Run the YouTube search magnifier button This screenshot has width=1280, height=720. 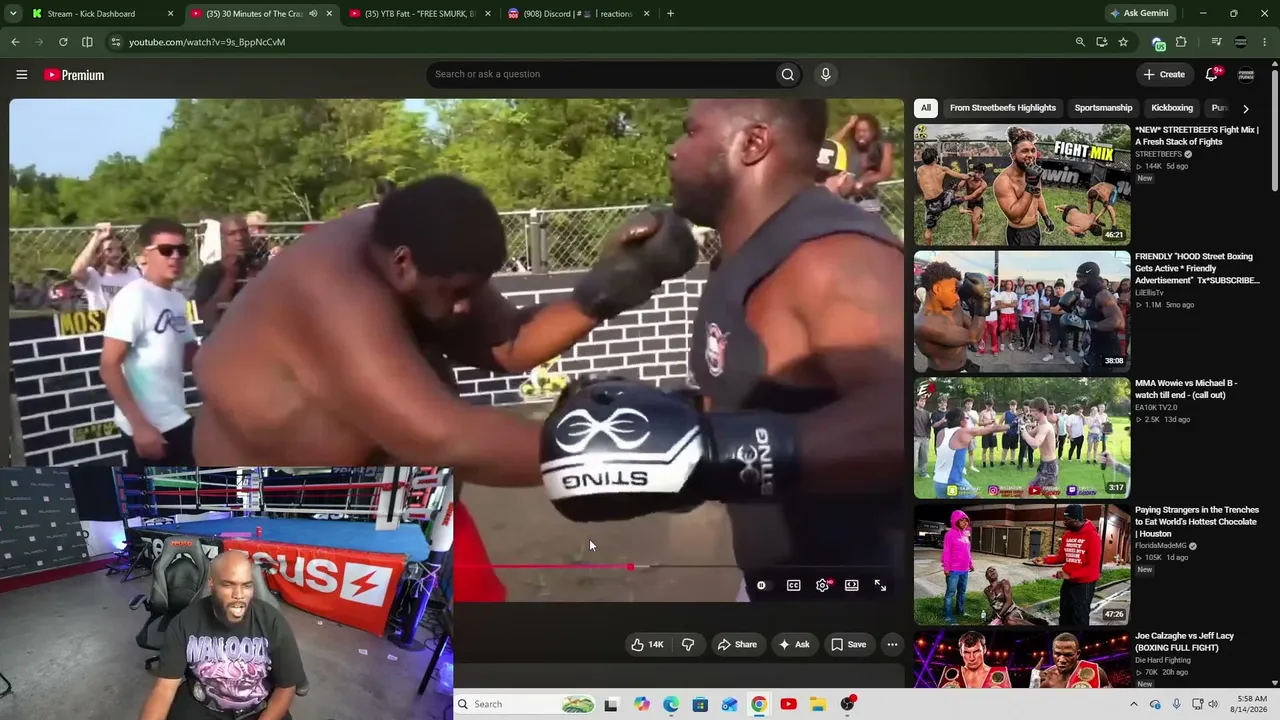(x=788, y=74)
